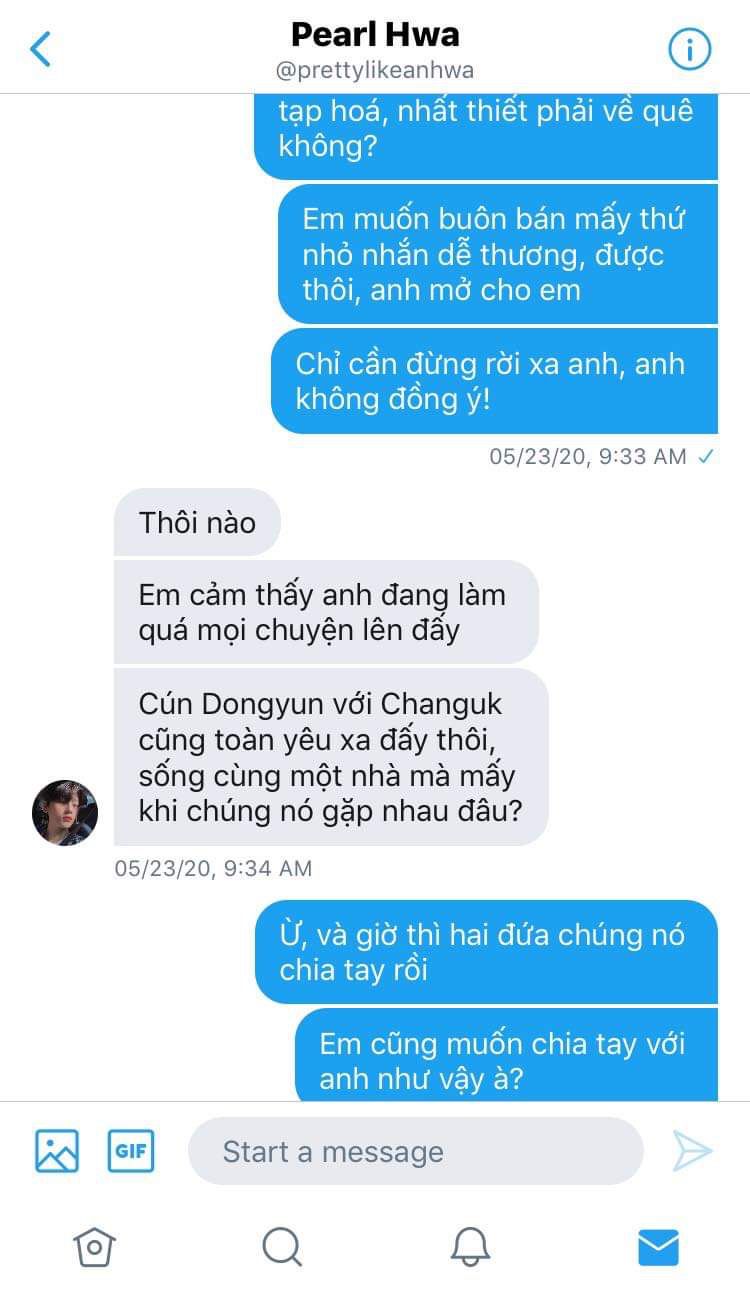750x1299 pixels.
Task: Tap the 9:33 AM read checkmark
Action: (706, 457)
